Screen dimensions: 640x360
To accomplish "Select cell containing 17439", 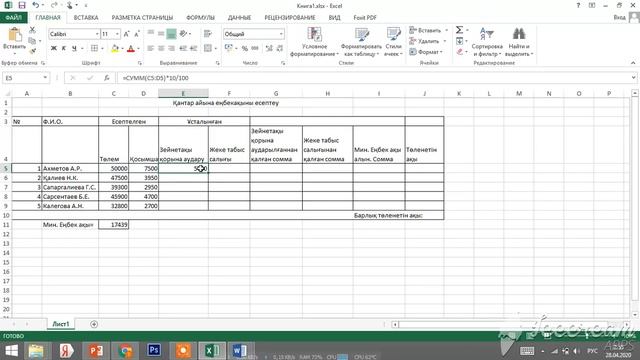I will 113,224.
